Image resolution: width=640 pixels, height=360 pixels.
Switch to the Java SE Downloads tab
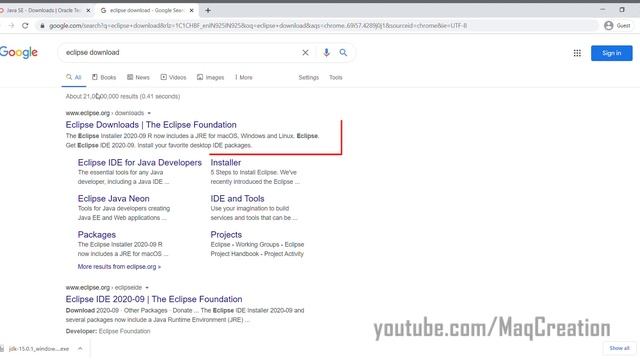pyautogui.click(x=43, y=11)
